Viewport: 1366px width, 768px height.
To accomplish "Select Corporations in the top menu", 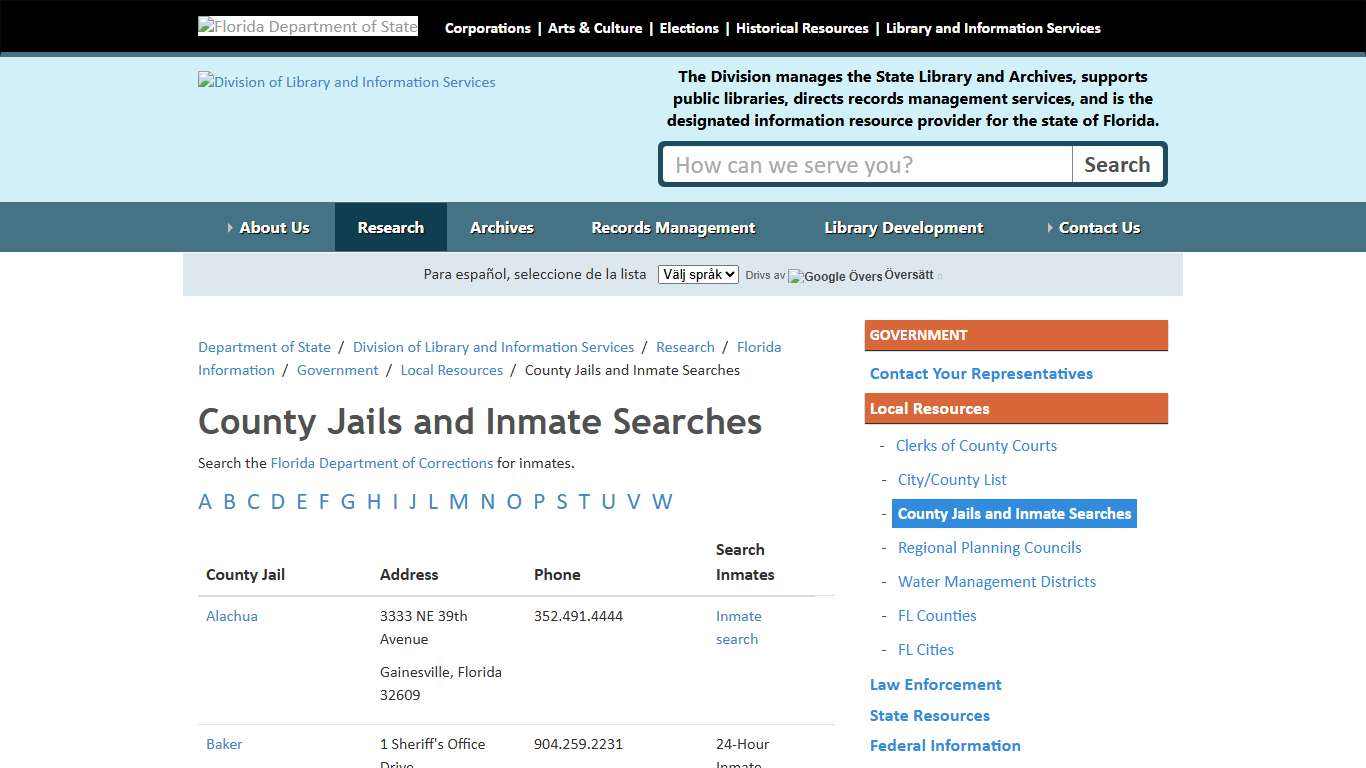I will pos(487,28).
